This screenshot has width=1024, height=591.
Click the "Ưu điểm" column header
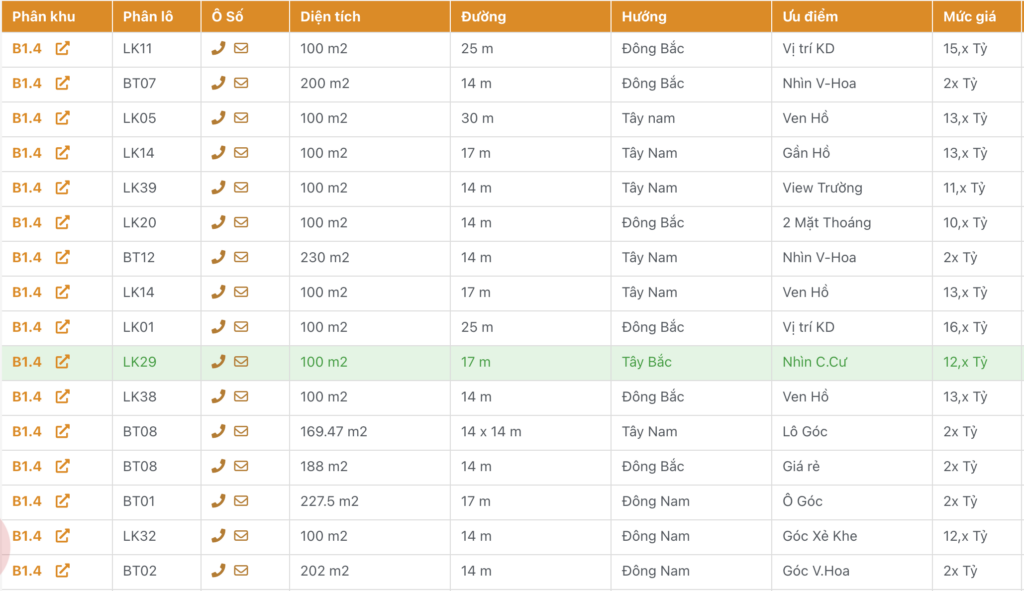click(x=810, y=17)
